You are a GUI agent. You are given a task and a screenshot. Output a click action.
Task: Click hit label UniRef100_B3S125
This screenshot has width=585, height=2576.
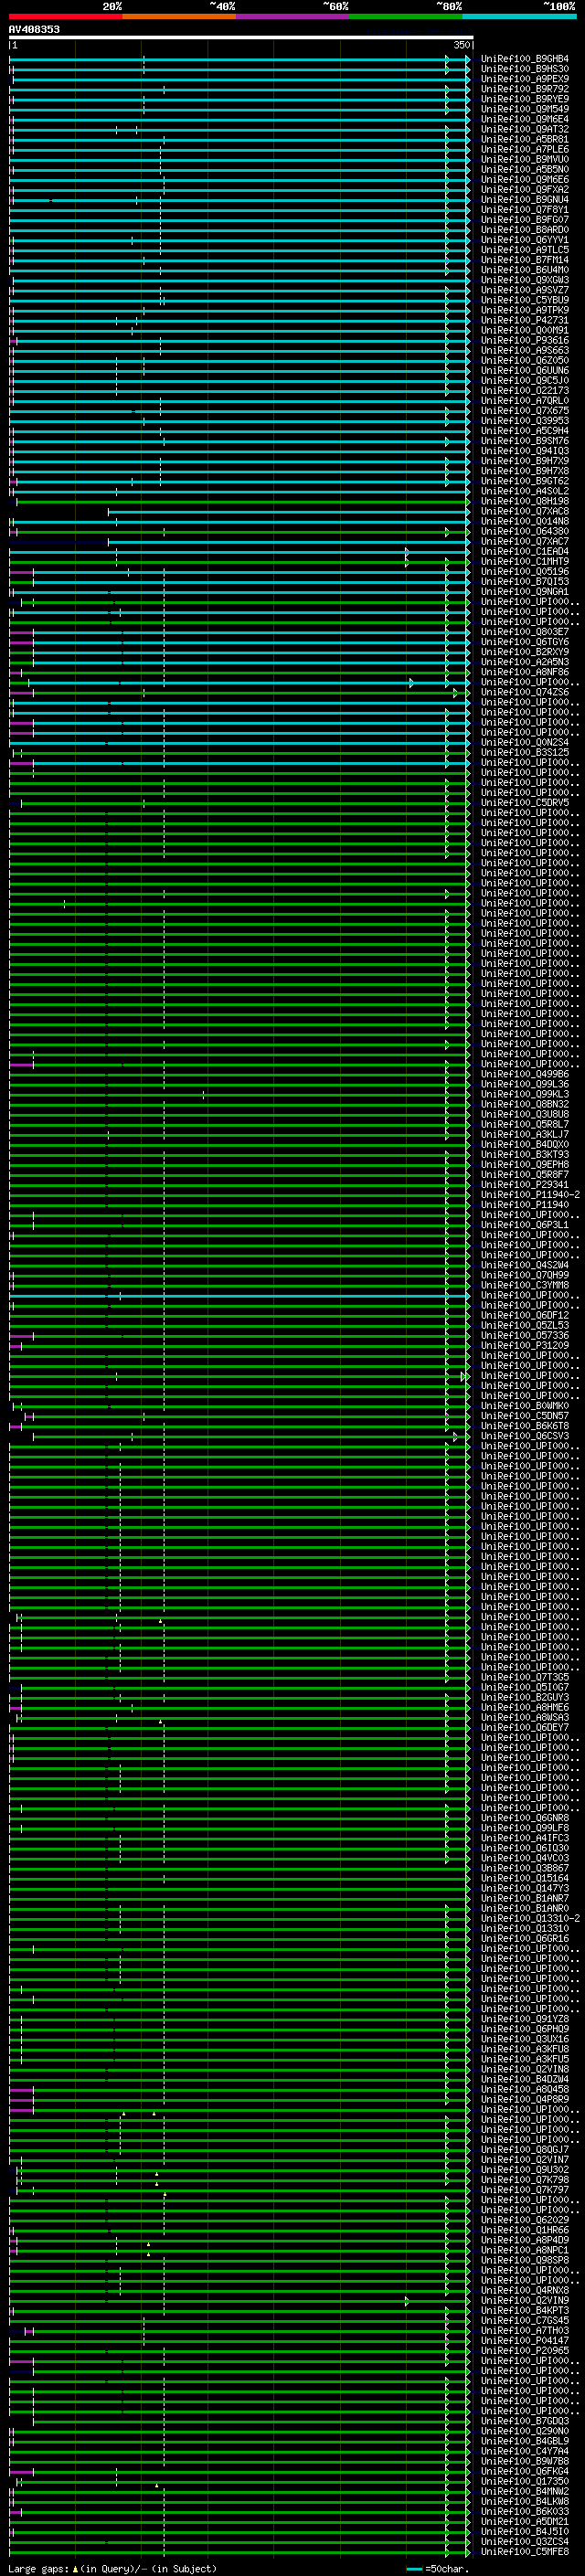pyautogui.click(x=525, y=753)
